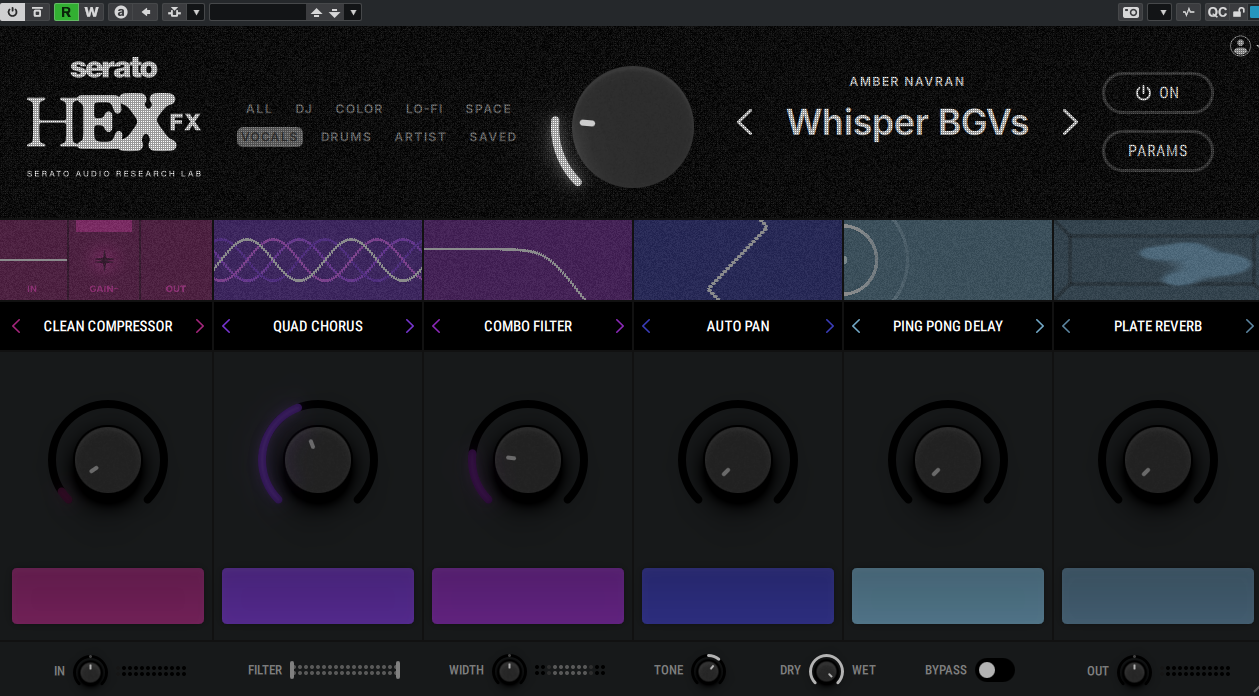
Task: Switch Ping Pong Delay to next effect
Action: pyautogui.click(x=1039, y=326)
